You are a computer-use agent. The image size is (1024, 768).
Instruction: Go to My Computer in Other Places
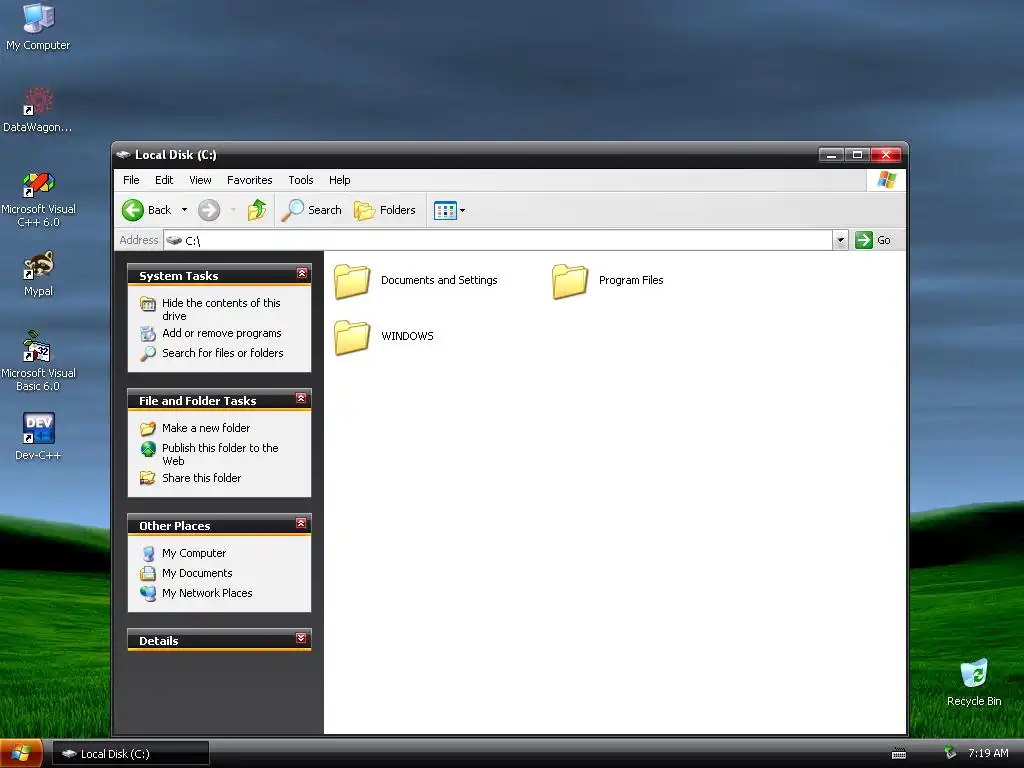point(194,553)
